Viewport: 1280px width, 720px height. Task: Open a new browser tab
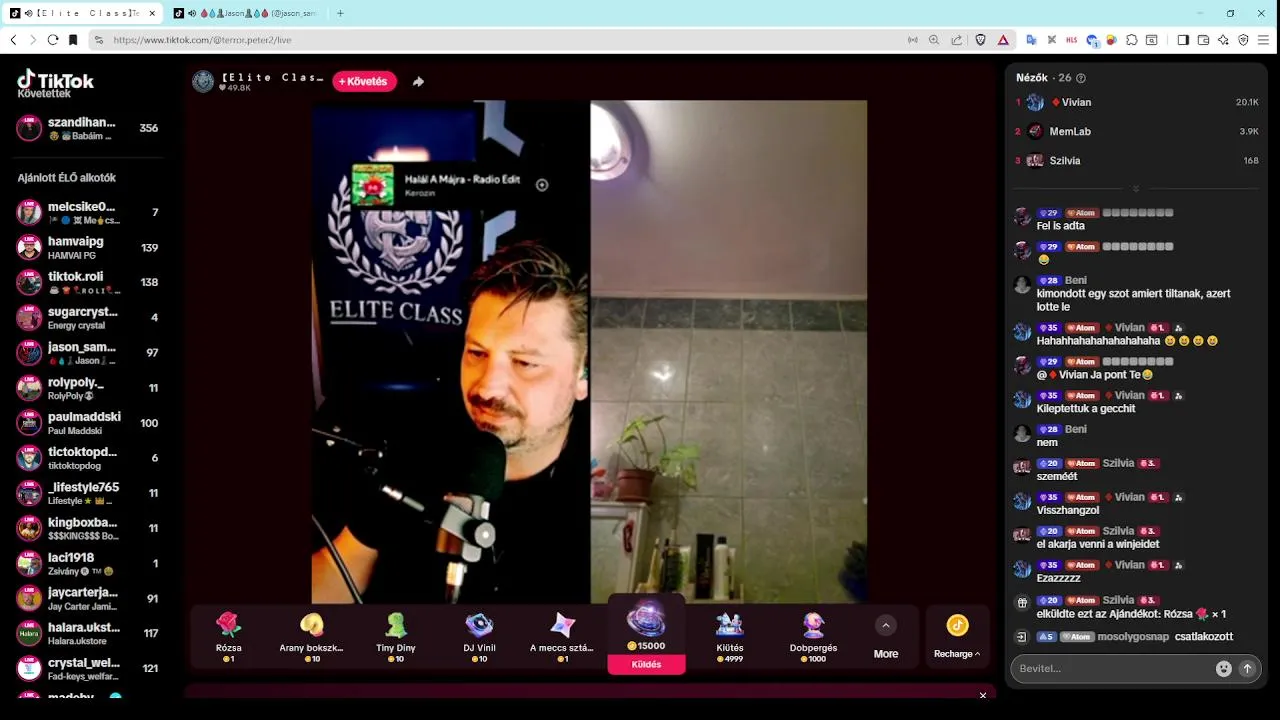[x=340, y=13]
